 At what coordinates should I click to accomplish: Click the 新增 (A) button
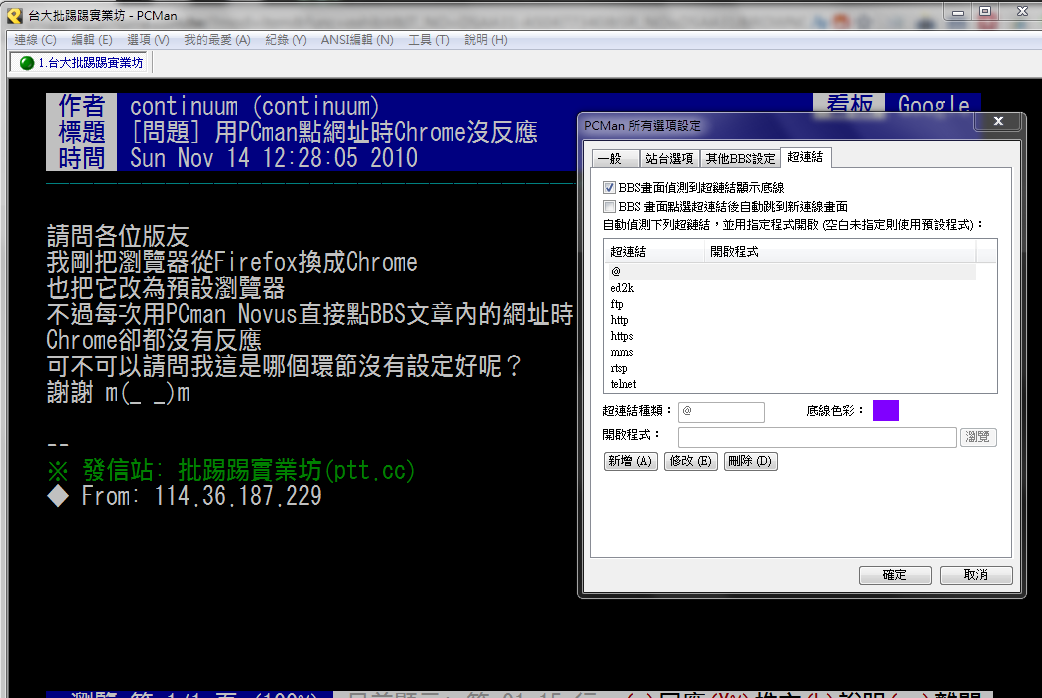630,461
